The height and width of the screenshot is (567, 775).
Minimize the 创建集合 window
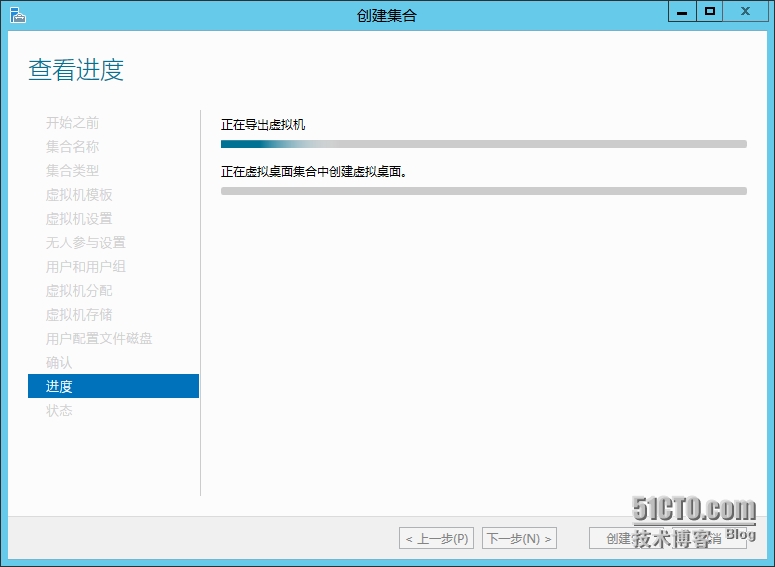click(x=682, y=11)
